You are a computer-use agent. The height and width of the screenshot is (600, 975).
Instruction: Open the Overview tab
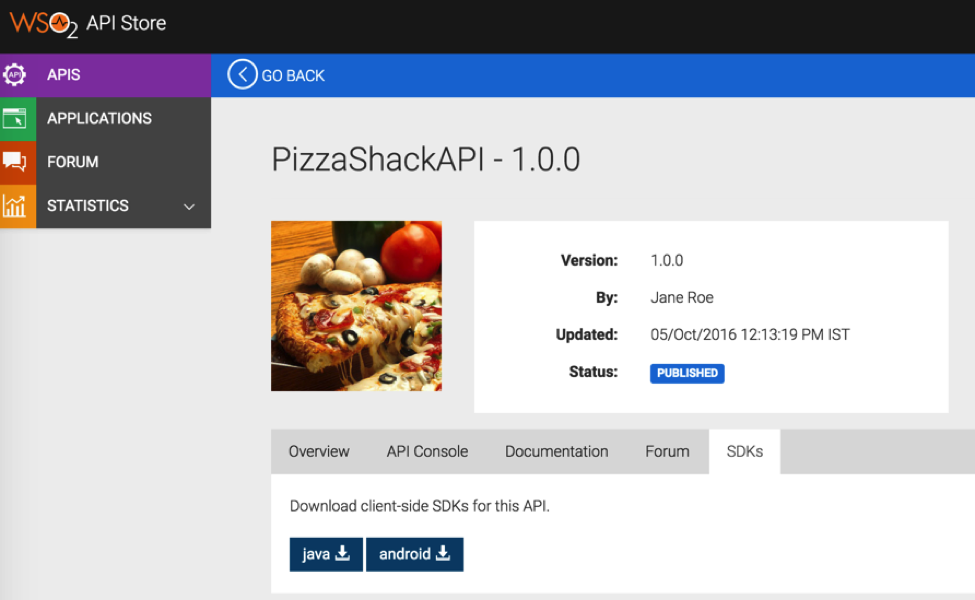(x=319, y=452)
